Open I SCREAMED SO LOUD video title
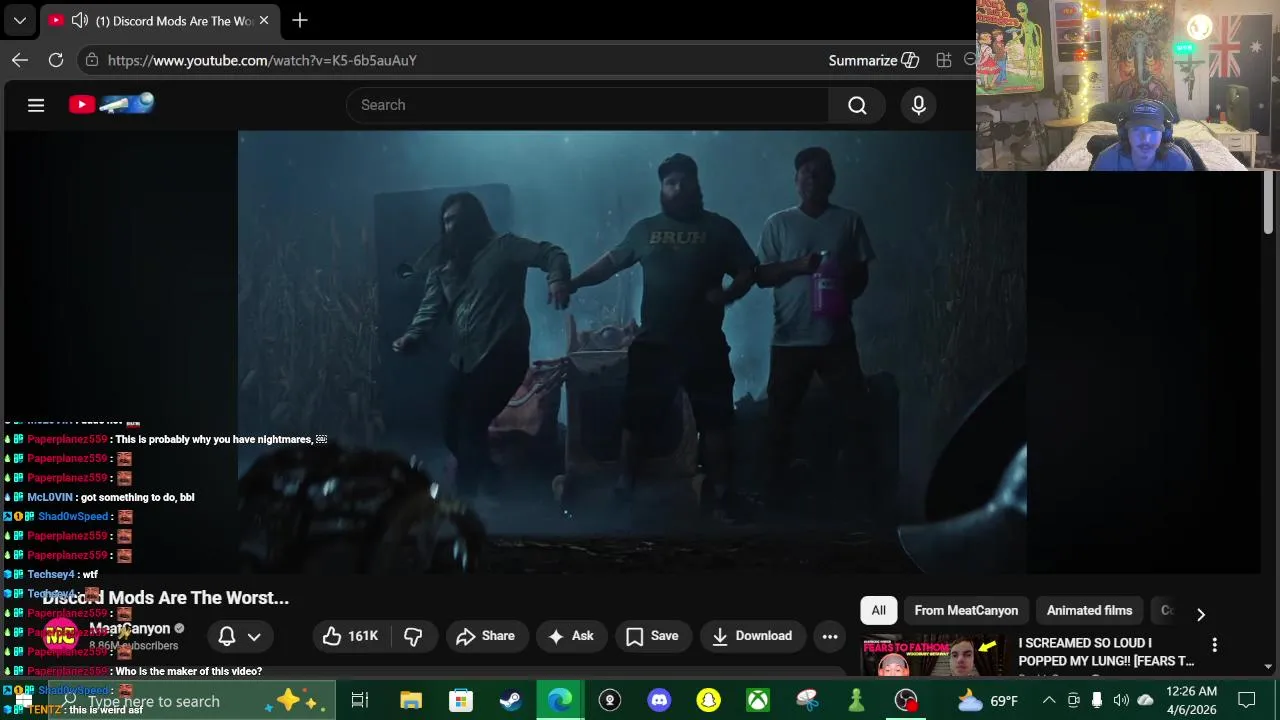Viewport: 1280px width, 720px height. click(x=1106, y=652)
